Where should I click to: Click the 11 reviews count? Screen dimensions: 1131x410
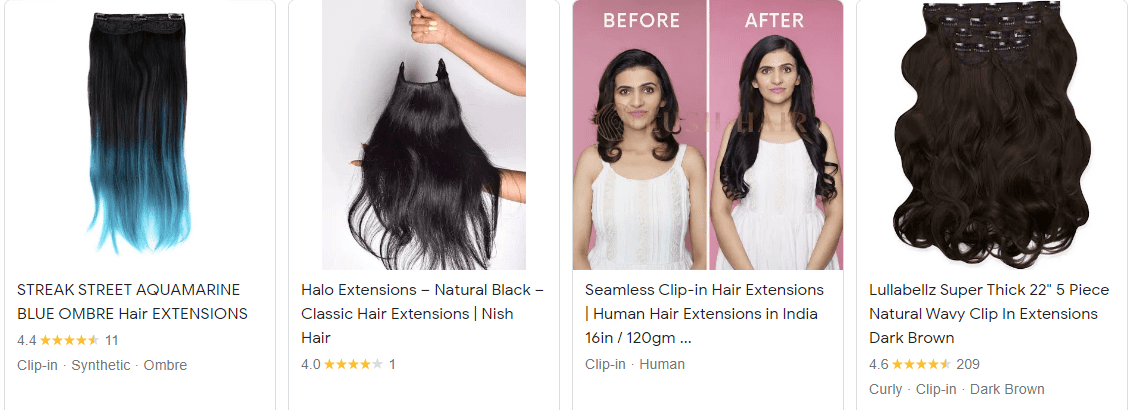(112, 340)
